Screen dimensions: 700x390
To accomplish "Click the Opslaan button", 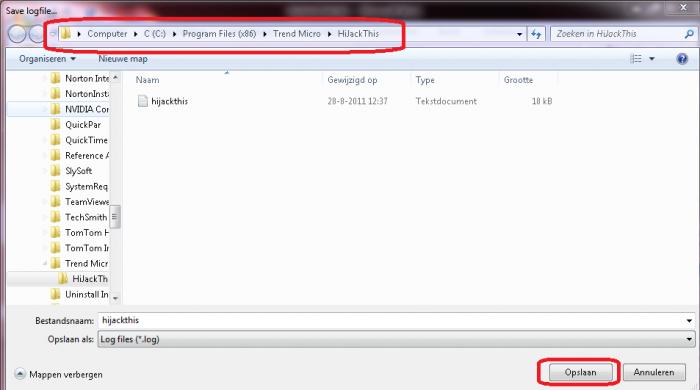I will tap(580, 373).
